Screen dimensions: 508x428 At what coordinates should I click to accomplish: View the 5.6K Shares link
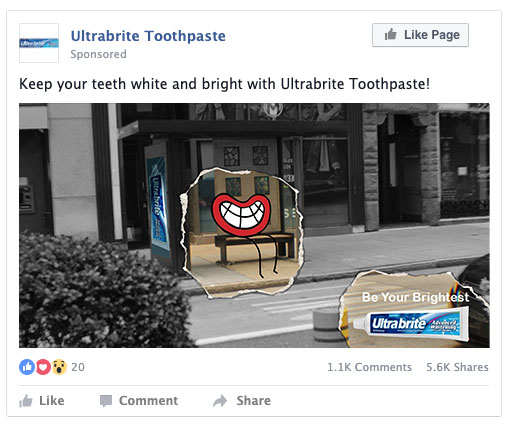[x=457, y=367]
